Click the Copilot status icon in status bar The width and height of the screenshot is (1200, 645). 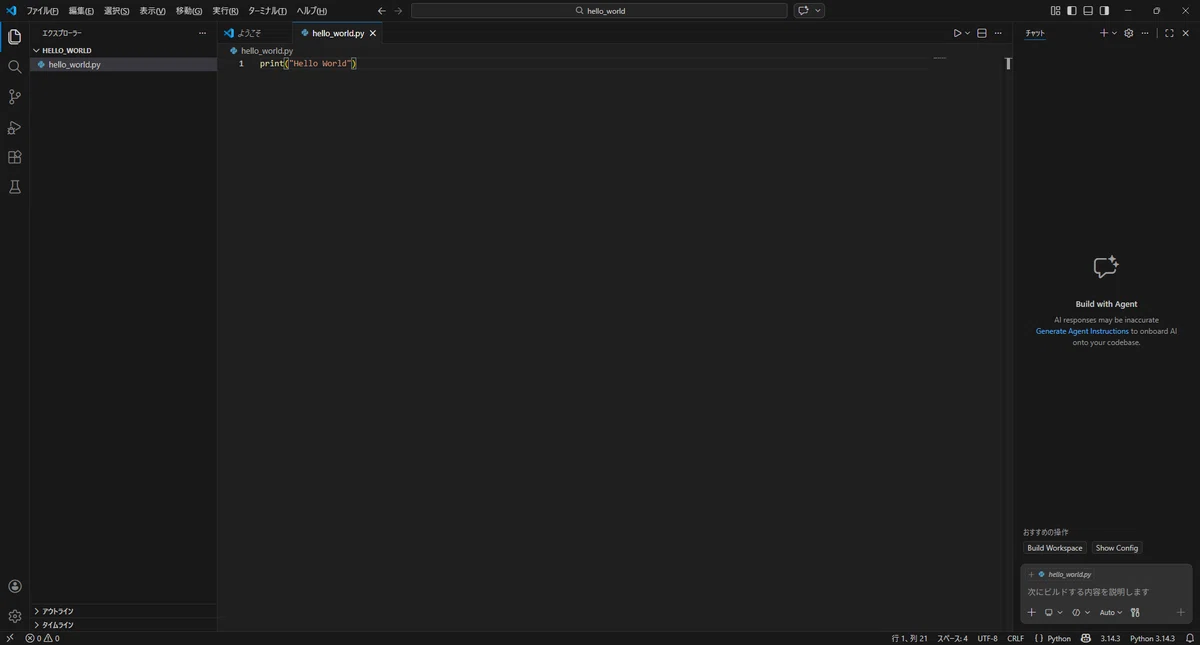coord(1086,638)
